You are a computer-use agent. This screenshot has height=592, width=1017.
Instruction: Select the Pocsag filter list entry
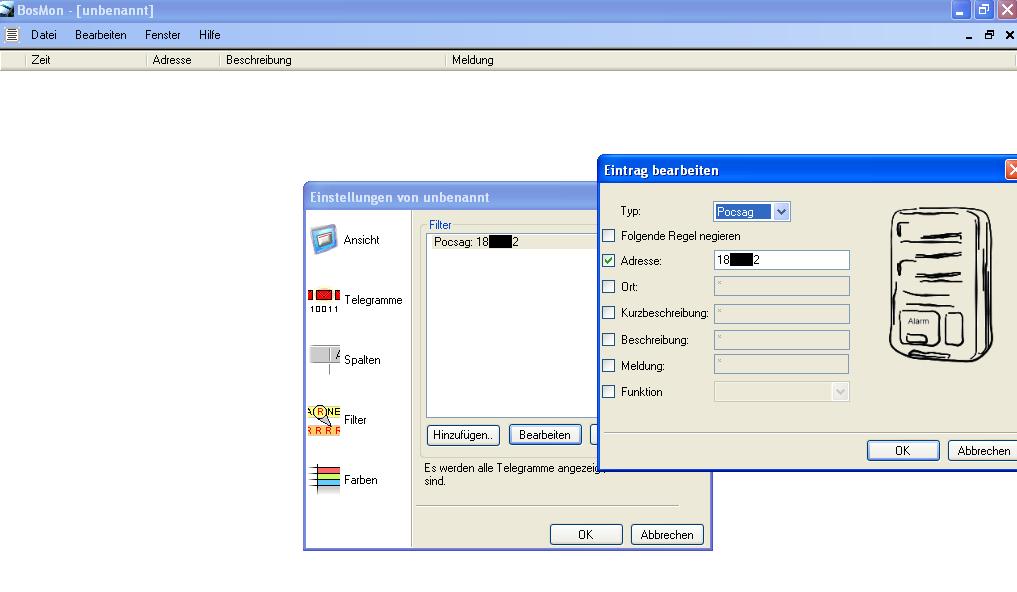click(x=512, y=242)
